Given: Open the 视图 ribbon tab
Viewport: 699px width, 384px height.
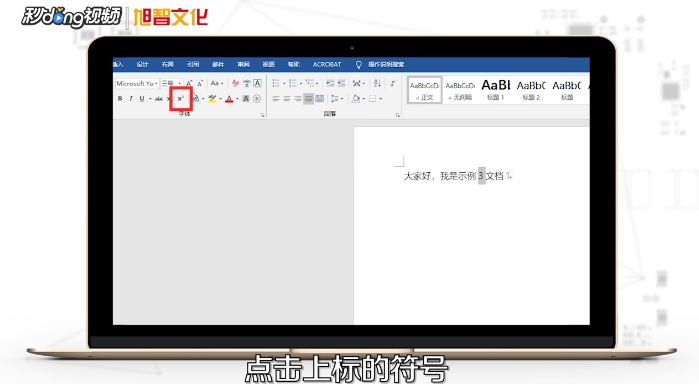Looking at the screenshot, I should point(268,65).
